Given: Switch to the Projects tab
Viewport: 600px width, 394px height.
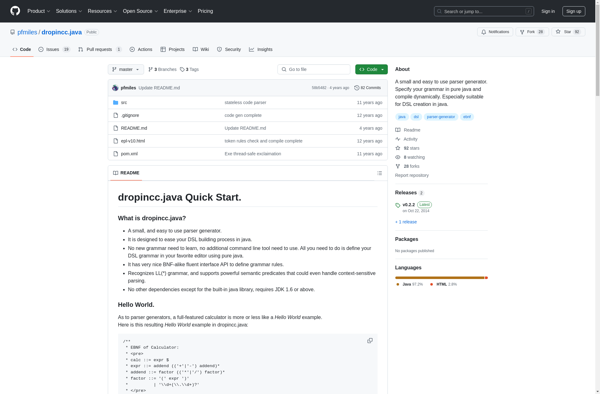Looking at the screenshot, I should click(172, 49).
